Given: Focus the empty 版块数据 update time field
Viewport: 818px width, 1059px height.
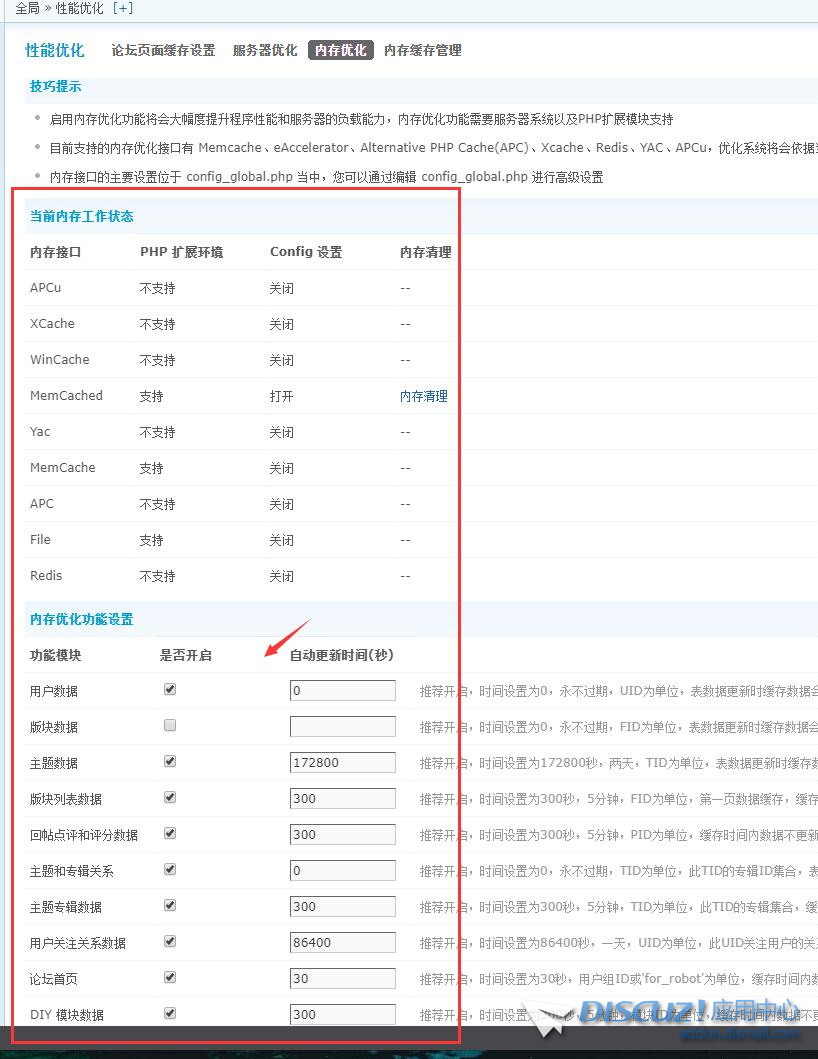Looking at the screenshot, I should click(342, 727).
